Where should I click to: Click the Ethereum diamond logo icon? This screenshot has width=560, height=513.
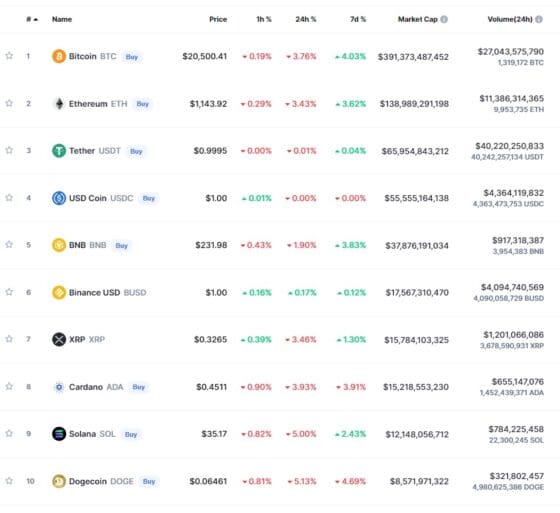click(x=59, y=104)
